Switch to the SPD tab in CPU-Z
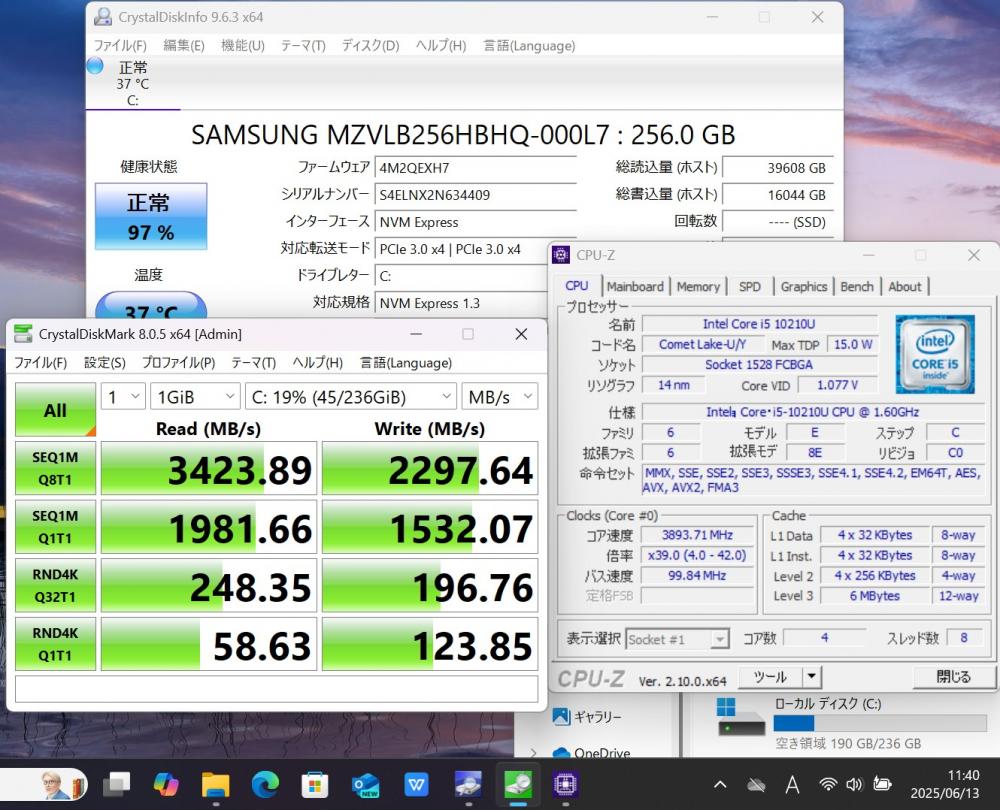 pyautogui.click(x=750, y=286)
